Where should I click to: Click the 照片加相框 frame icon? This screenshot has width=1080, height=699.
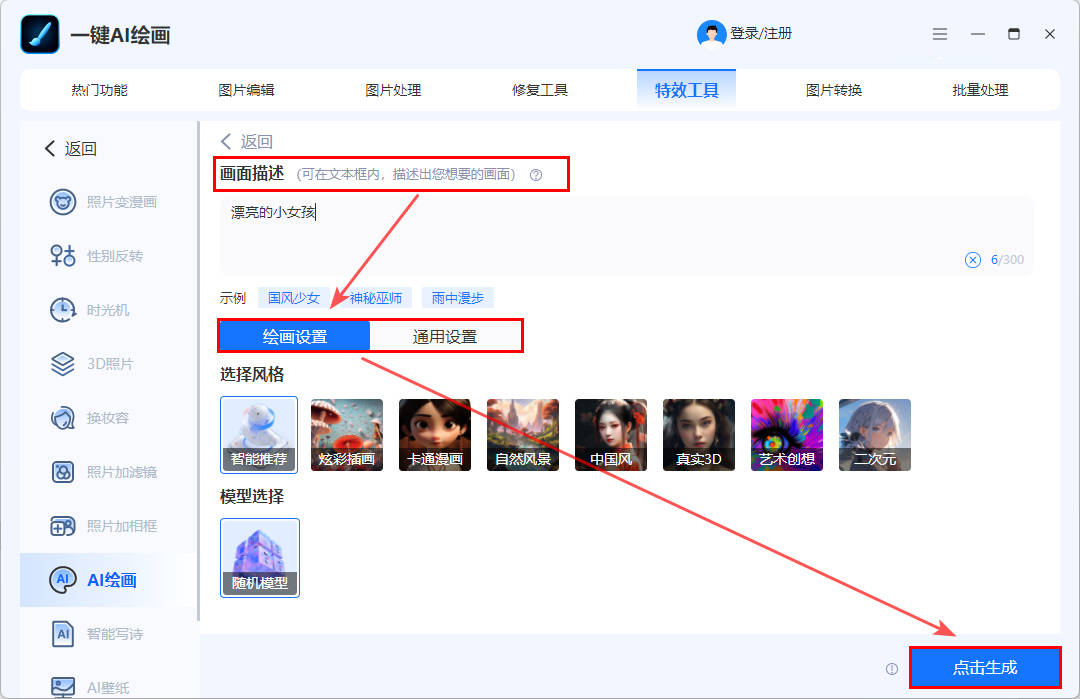tap(63, 526)
